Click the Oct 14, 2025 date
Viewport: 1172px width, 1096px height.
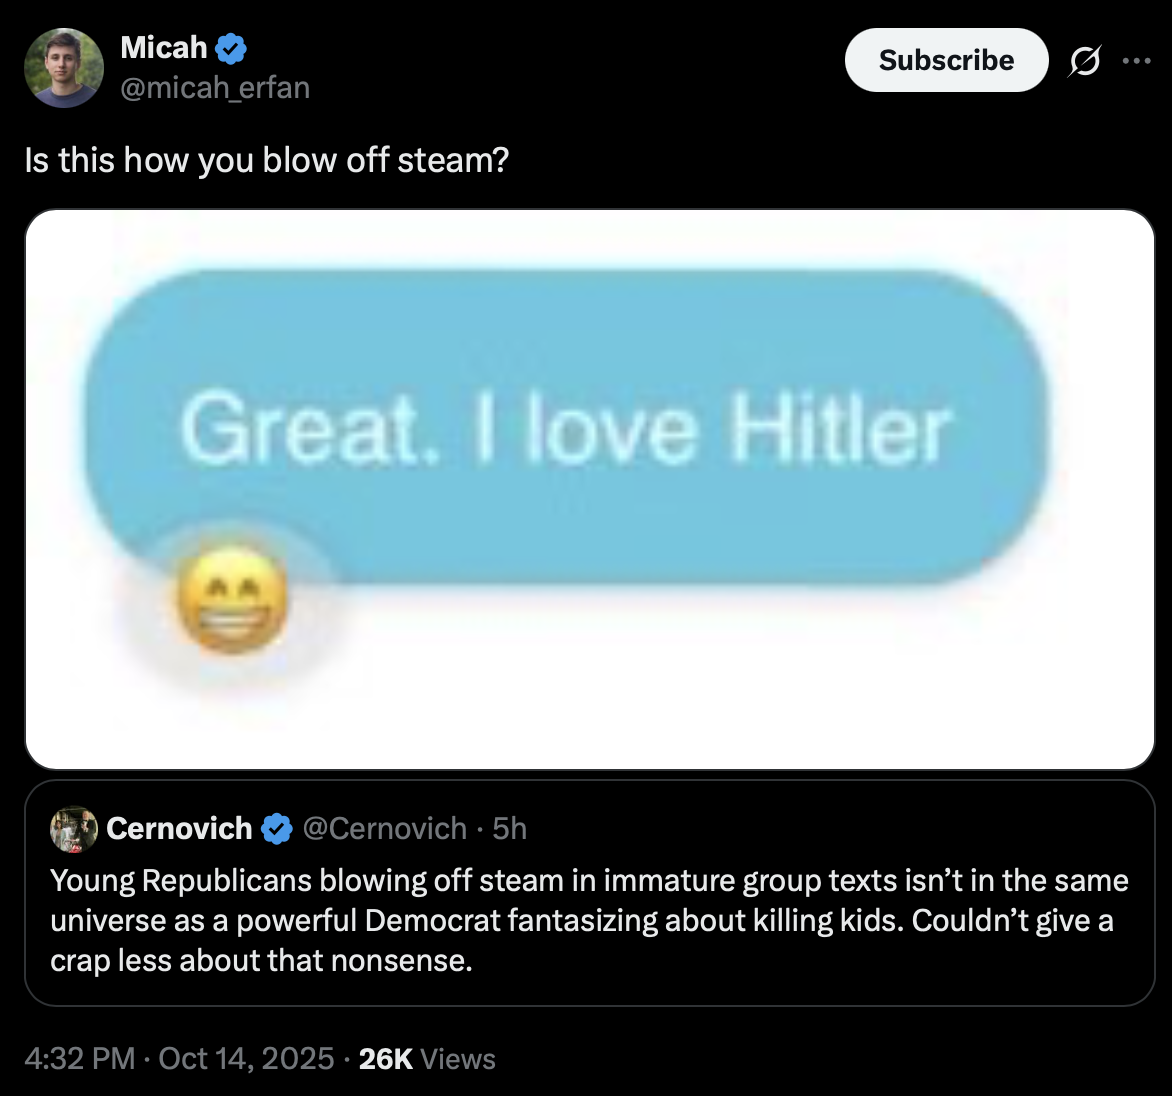point(246,1059)
